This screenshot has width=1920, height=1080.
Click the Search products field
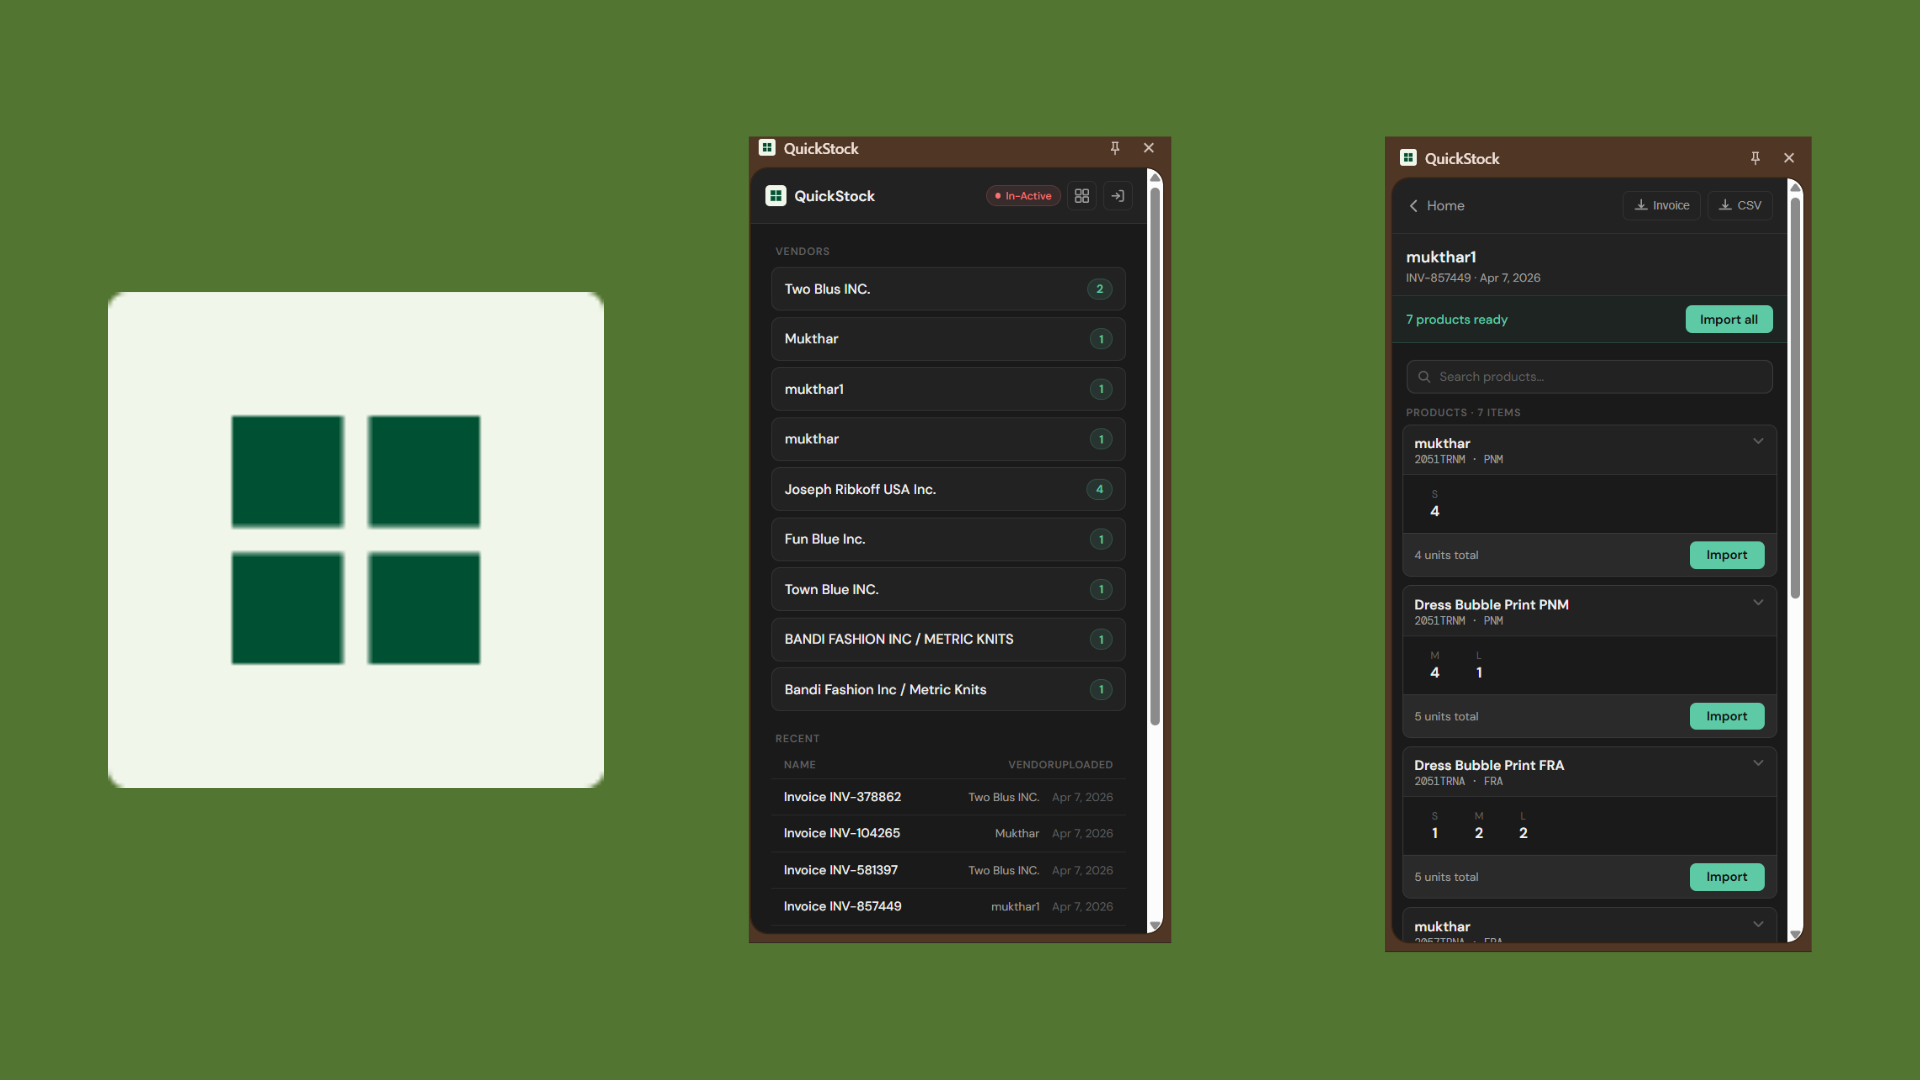pyautogui.click(x=1589, y=377)
